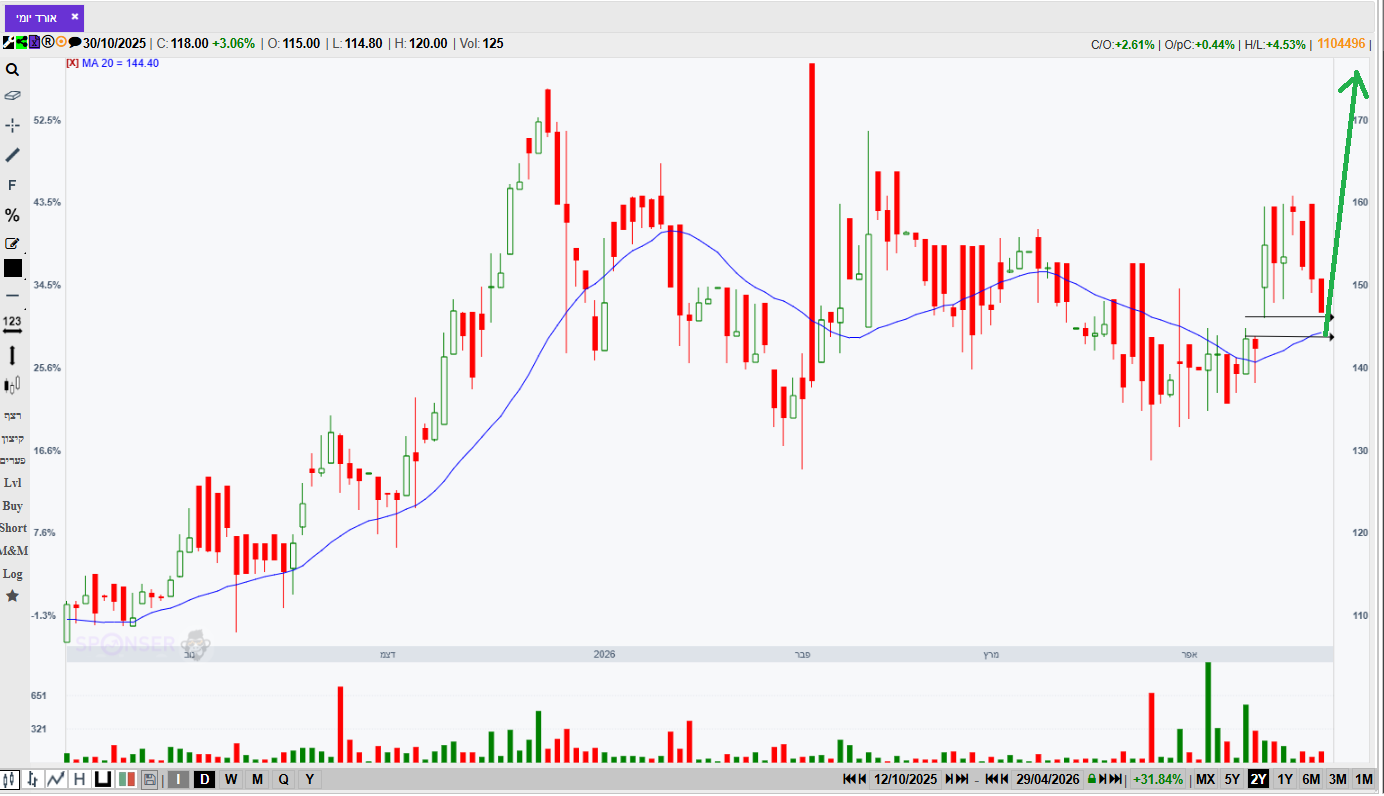This screenshot has height=796, width=1384.
Task: Click the star favorites icon
Action: (13, 596)
